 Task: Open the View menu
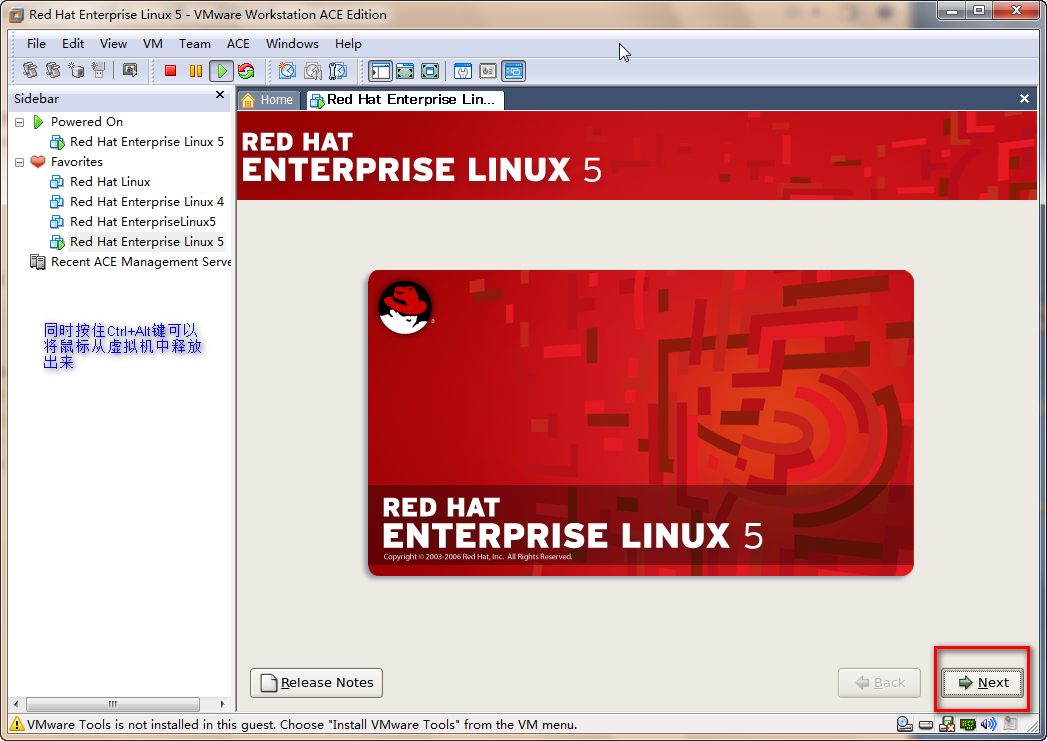[x=114, y=44]
